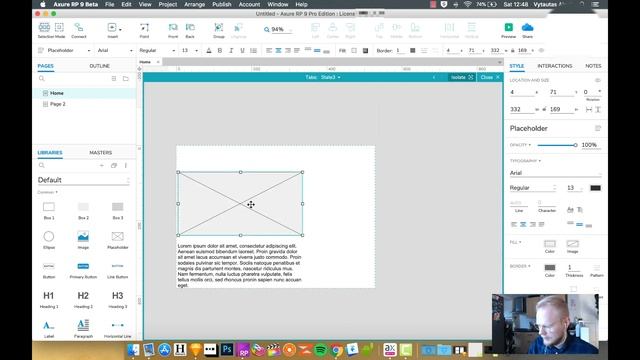The height and width of the screenshot is (360, 640).
Task: Align text right in format bar
Action: pos(288,51)
